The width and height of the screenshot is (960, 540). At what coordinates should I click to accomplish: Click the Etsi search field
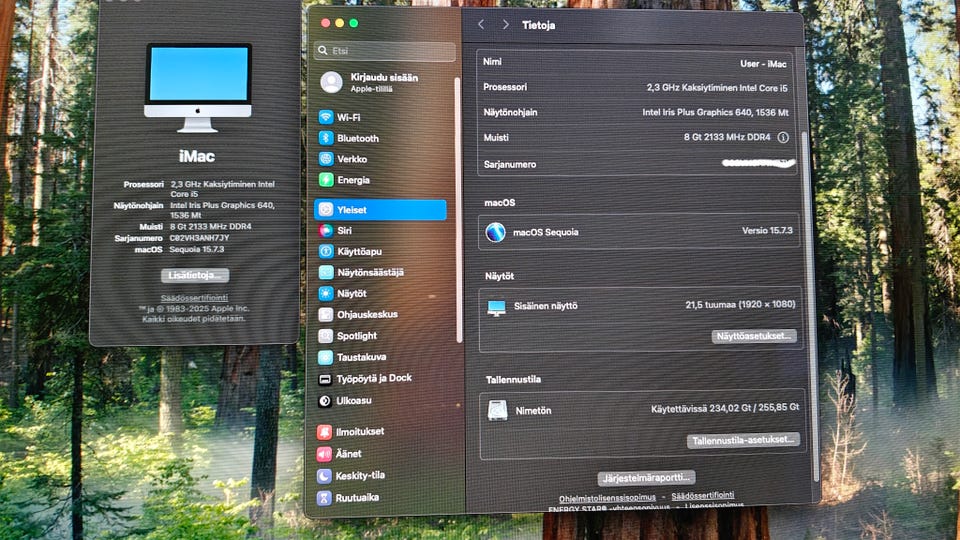[x=384, y=51]
